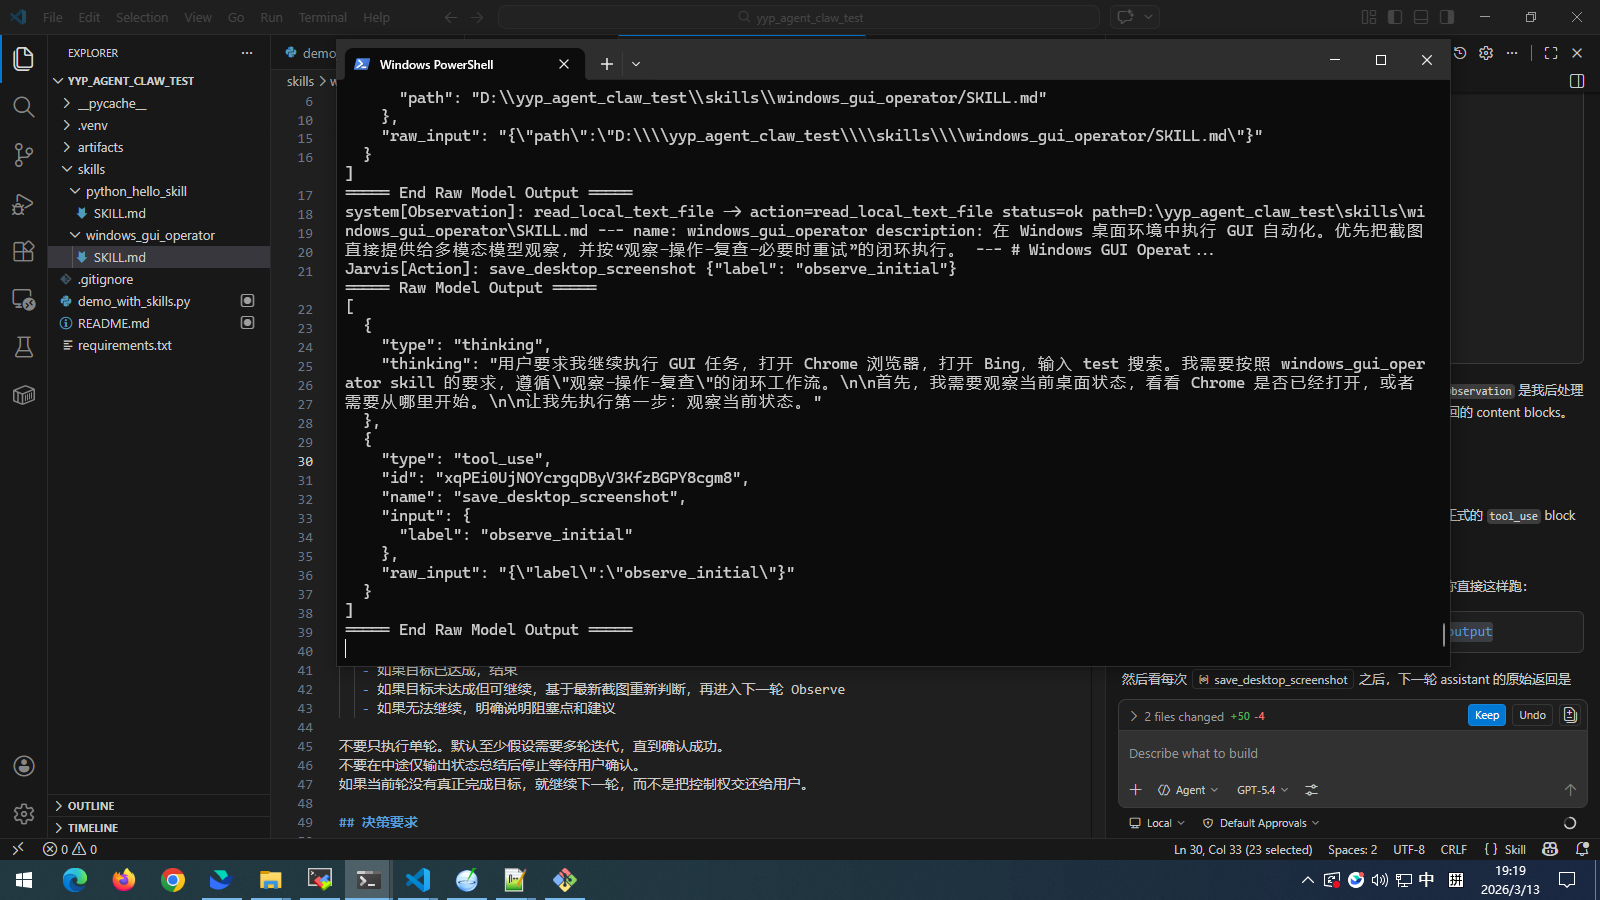The width and height of the screenshot is (1600, 900).
Task: View all changed files in chat edits
Action: 1570,715
